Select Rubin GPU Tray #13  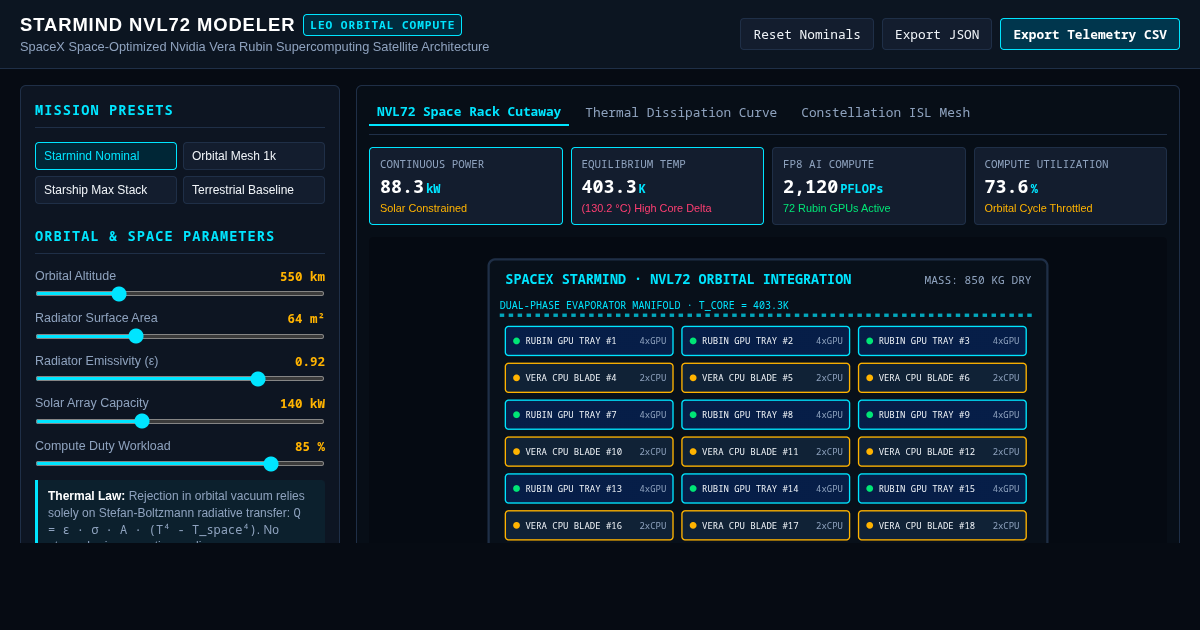589,489
